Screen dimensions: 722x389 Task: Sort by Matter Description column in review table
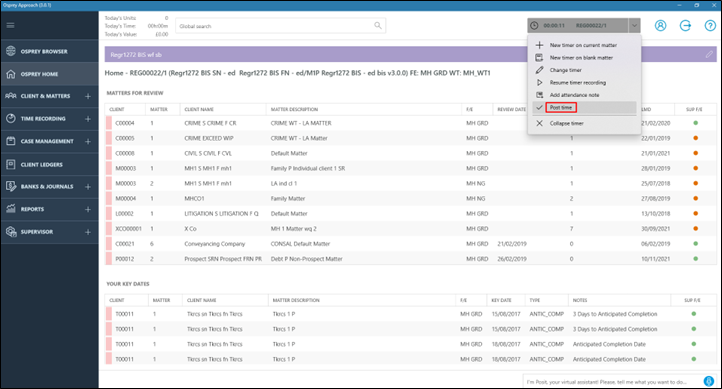click(294, 109)
